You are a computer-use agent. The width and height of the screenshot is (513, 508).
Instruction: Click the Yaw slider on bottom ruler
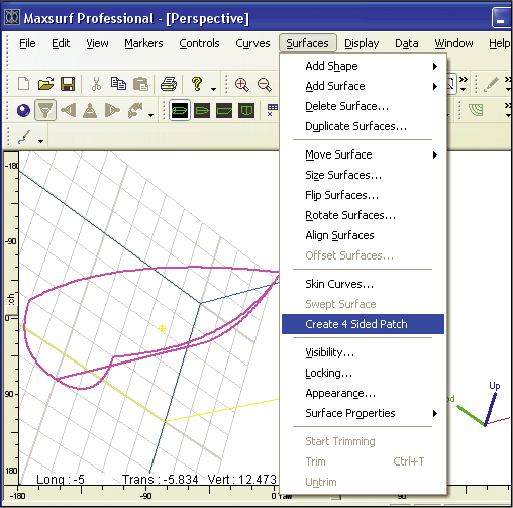(x=336, y=498)
